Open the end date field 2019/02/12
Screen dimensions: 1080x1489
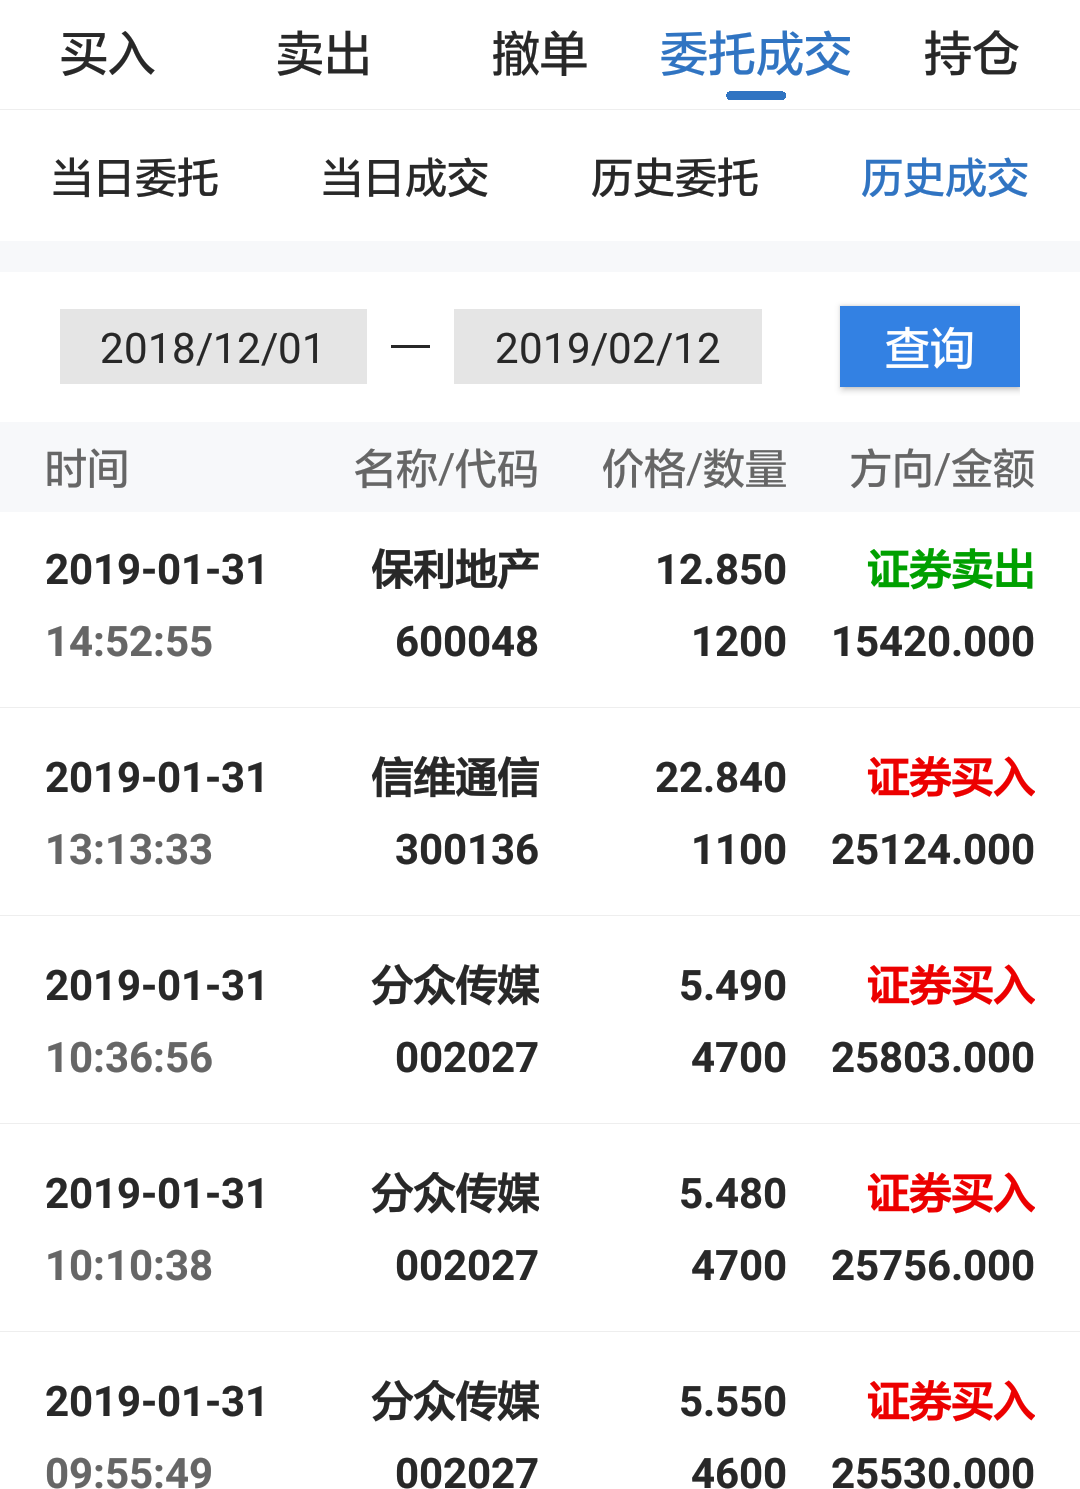click(607, 347)
